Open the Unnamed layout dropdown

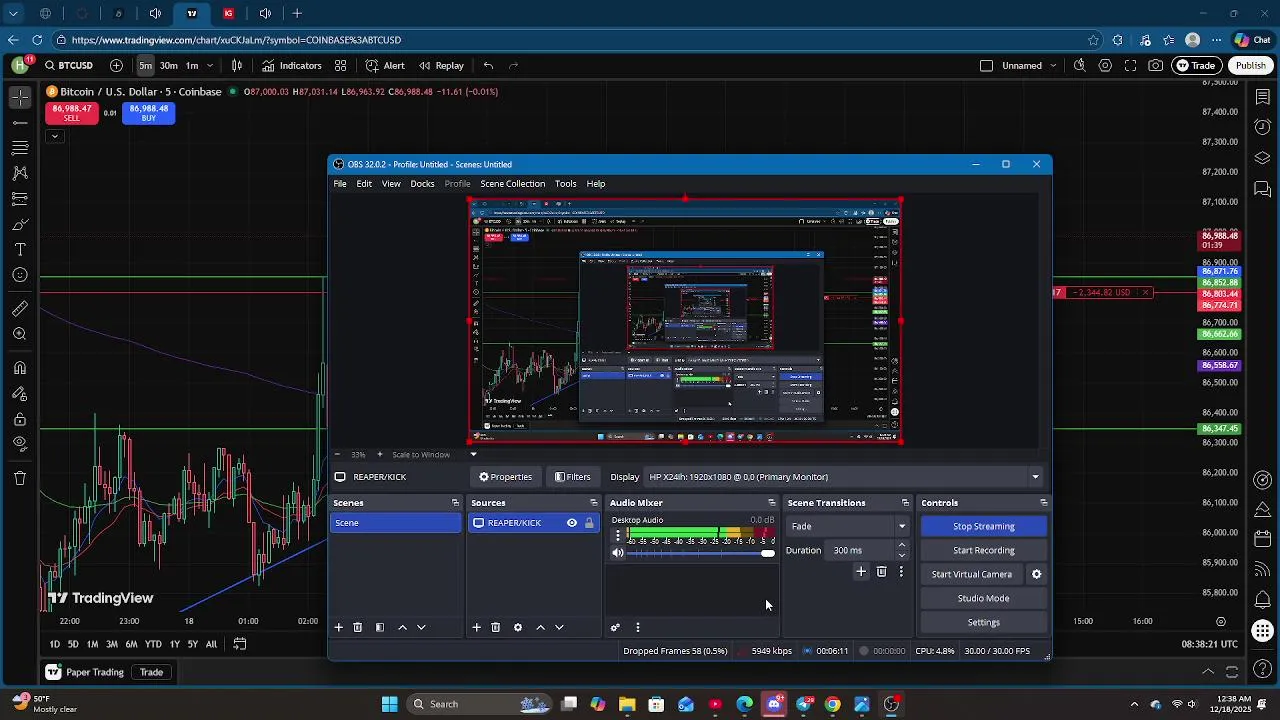click(x=1055, y=66)
